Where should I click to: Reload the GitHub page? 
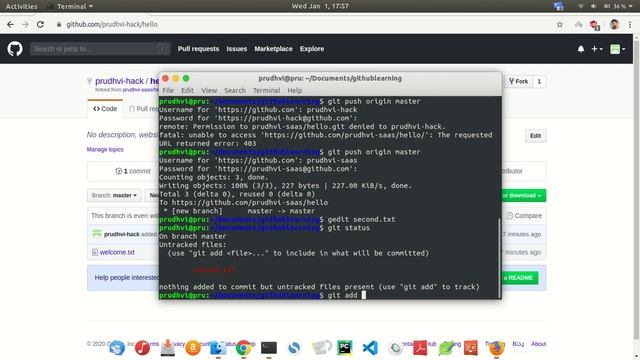click(40, 24)
